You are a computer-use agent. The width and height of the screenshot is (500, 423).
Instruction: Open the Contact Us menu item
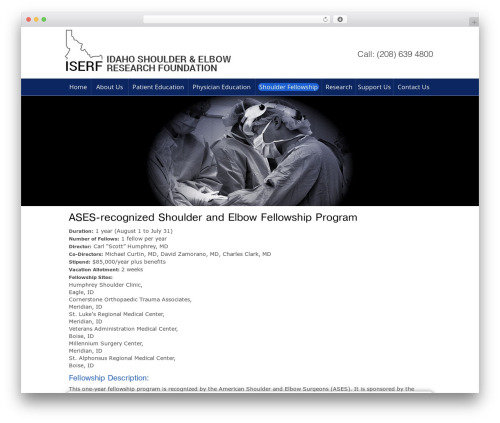(x=413, y=87)
